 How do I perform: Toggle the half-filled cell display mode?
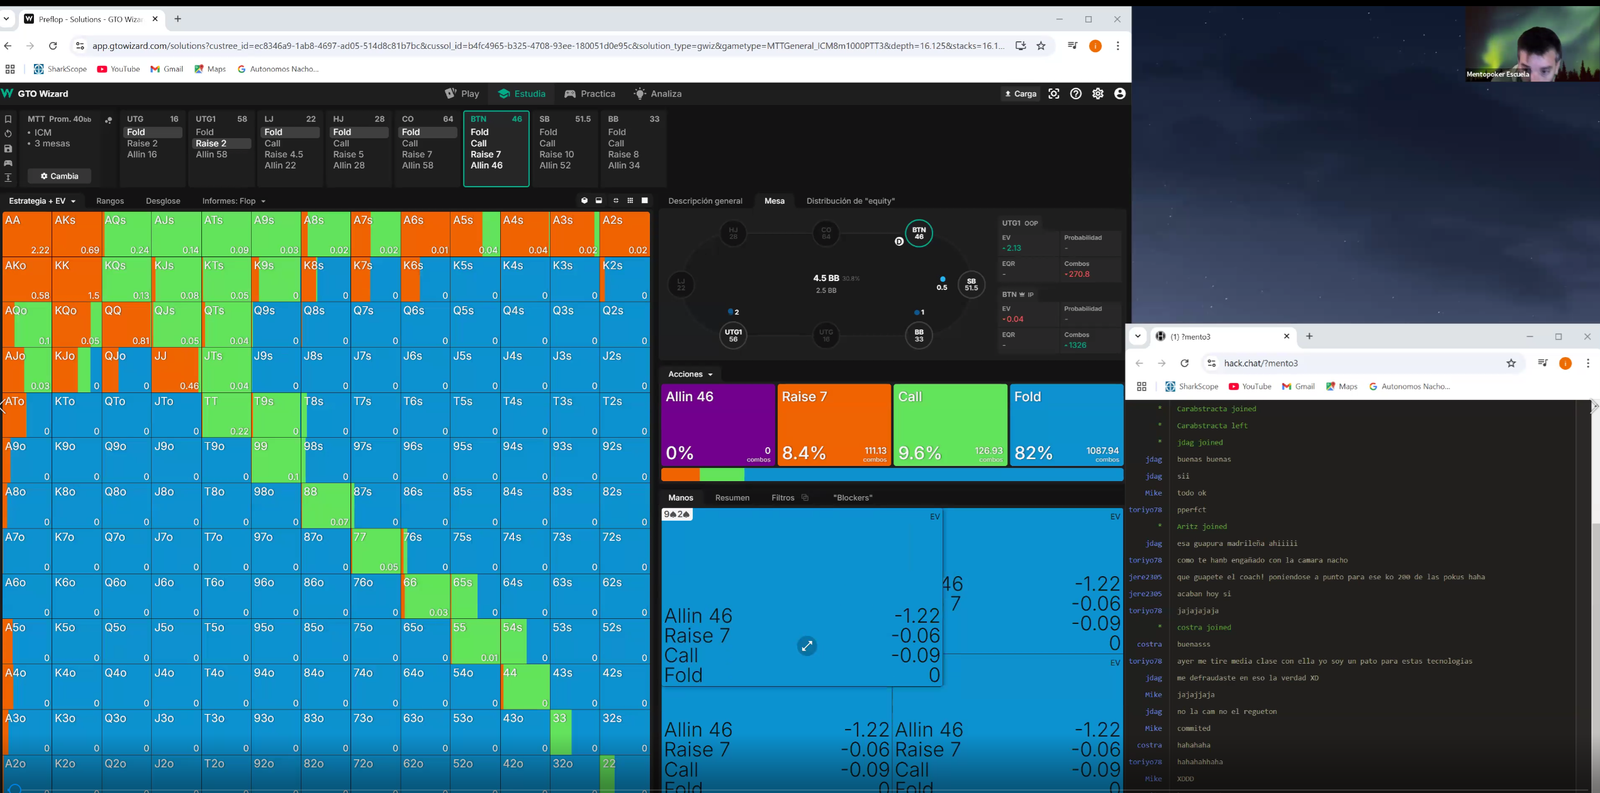point(599,201)
